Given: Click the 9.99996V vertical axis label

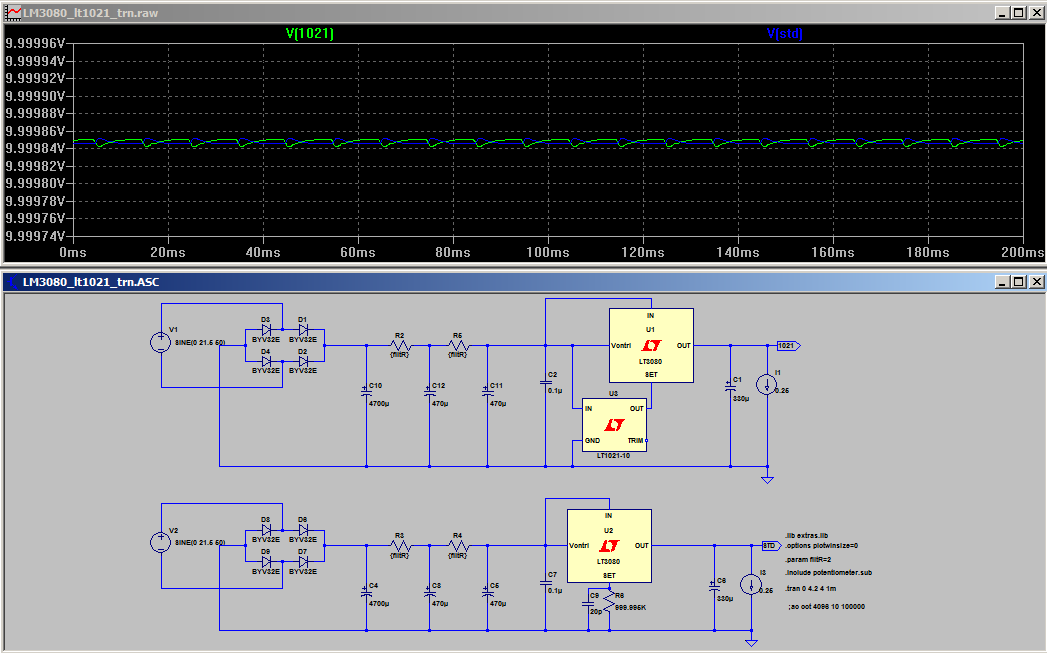Looking at the screenshot, I should pyautogui.click(x=35, y=43).
